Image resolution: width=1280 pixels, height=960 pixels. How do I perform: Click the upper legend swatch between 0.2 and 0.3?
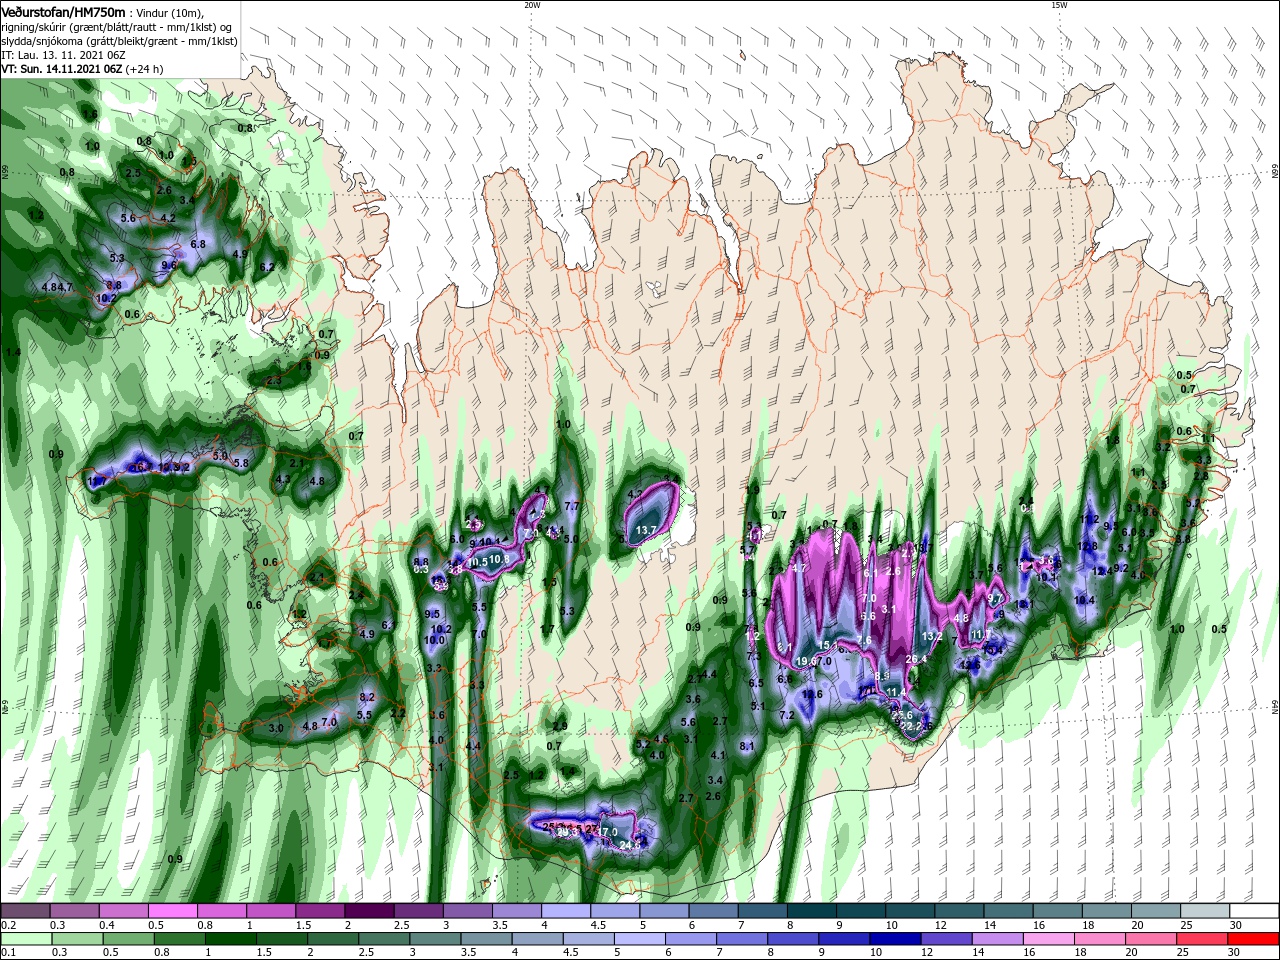coord(26,911)
